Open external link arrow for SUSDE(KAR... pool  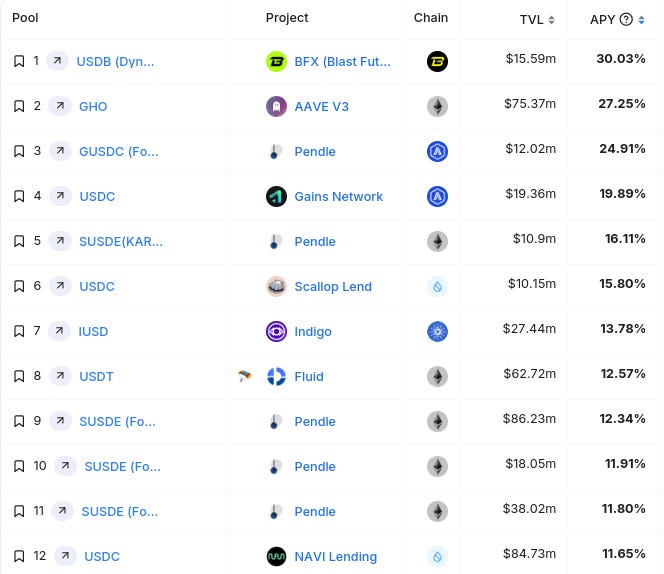point(60,241)
